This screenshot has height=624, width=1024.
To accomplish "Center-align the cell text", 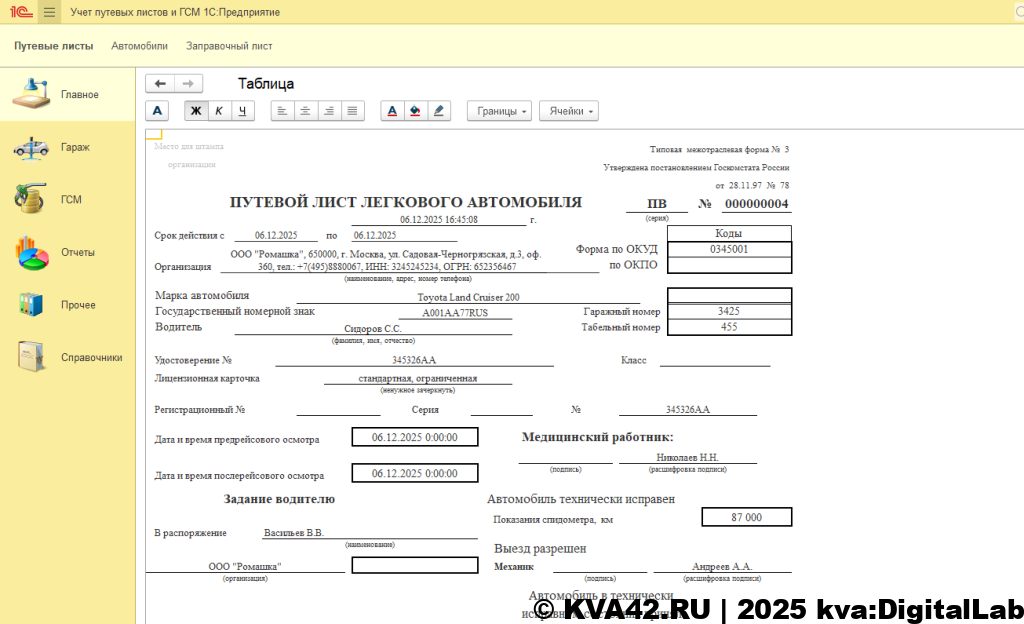I will pos(306,111).
